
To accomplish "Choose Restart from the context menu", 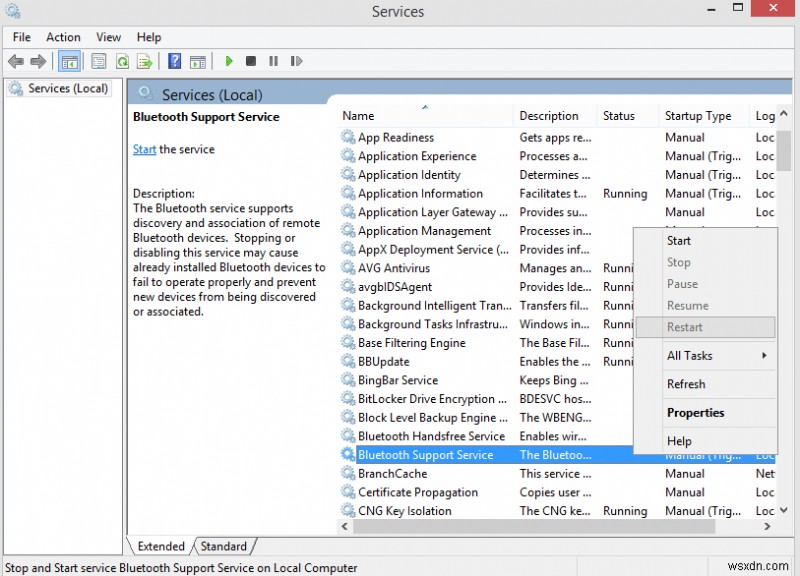I will pyautogui.click(x=686, y=327).
